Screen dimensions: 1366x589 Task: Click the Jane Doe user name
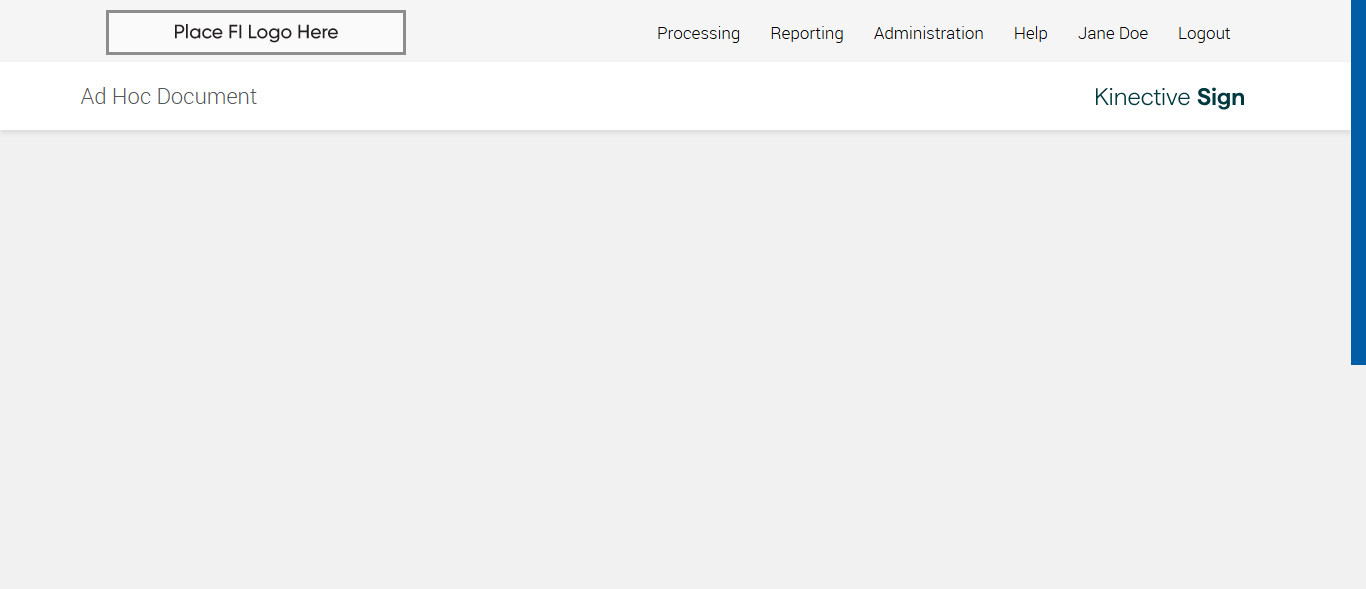click(x=1112, y=33)
